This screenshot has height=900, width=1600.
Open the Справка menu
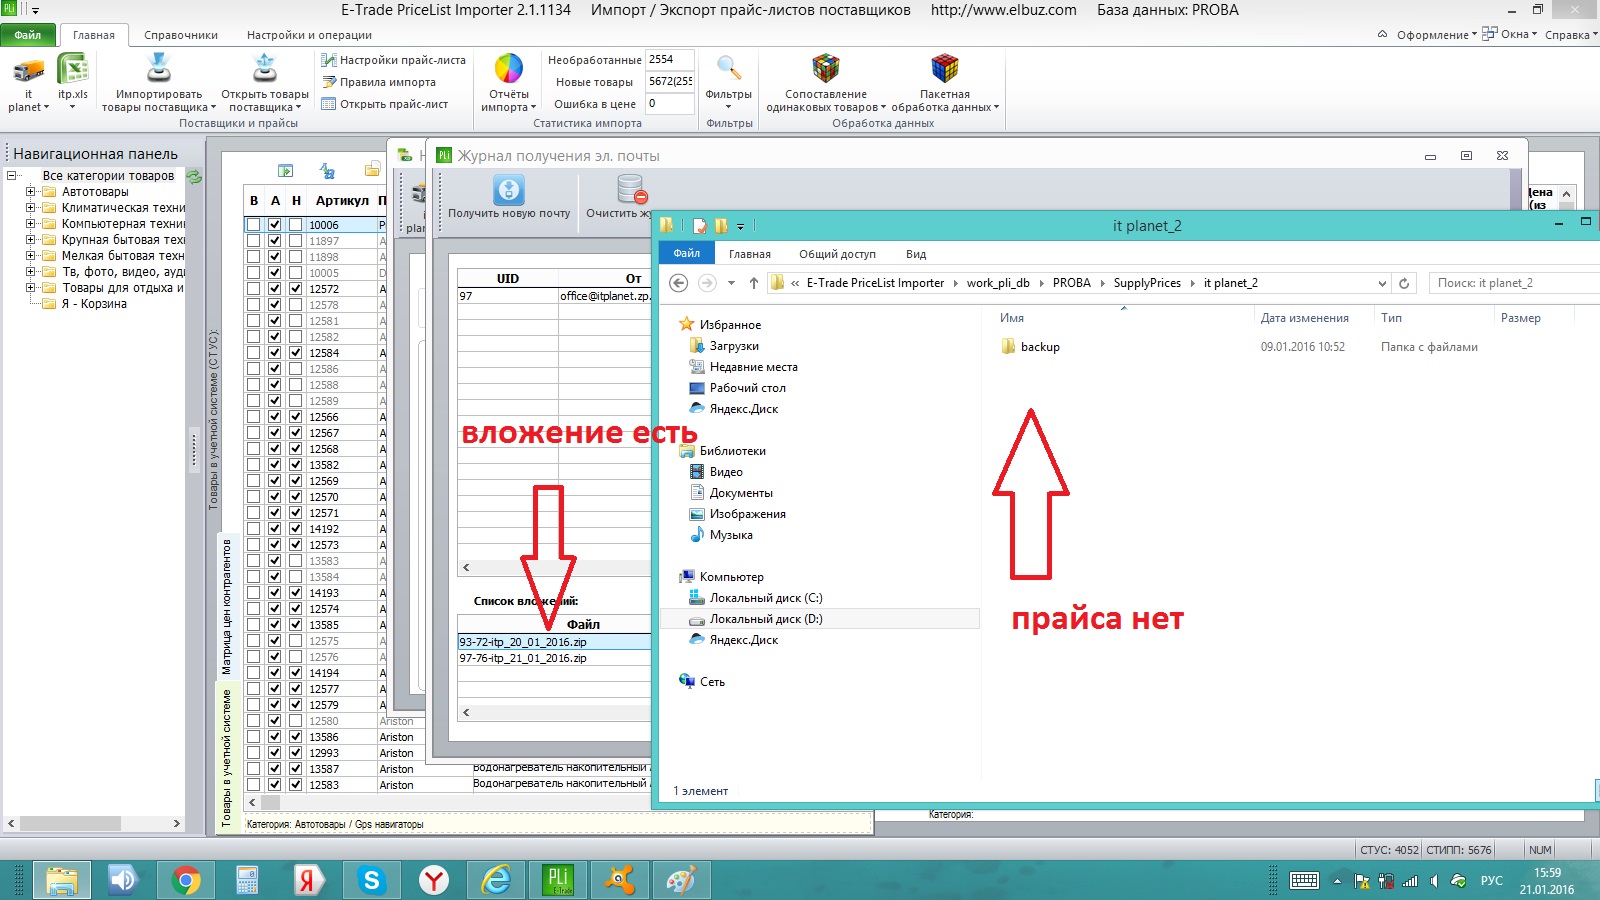coord(1570,35)
